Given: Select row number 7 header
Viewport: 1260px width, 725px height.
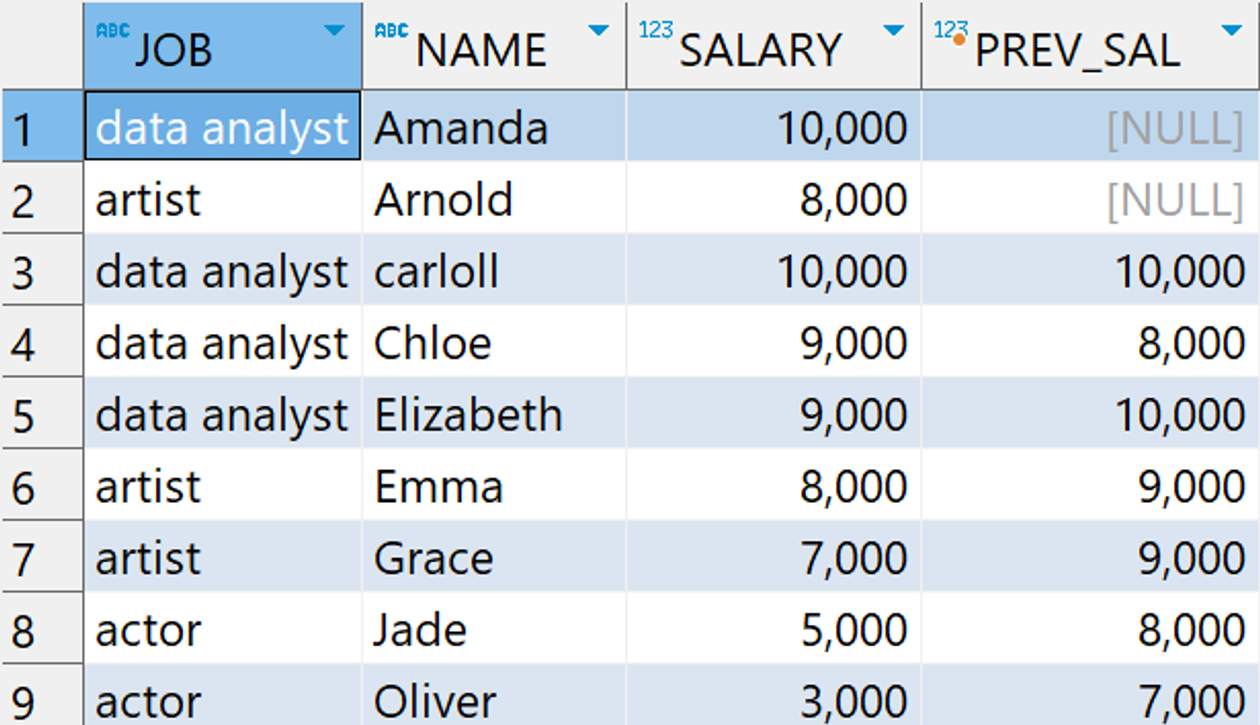Looking at the screenshot, I should 42,557.
